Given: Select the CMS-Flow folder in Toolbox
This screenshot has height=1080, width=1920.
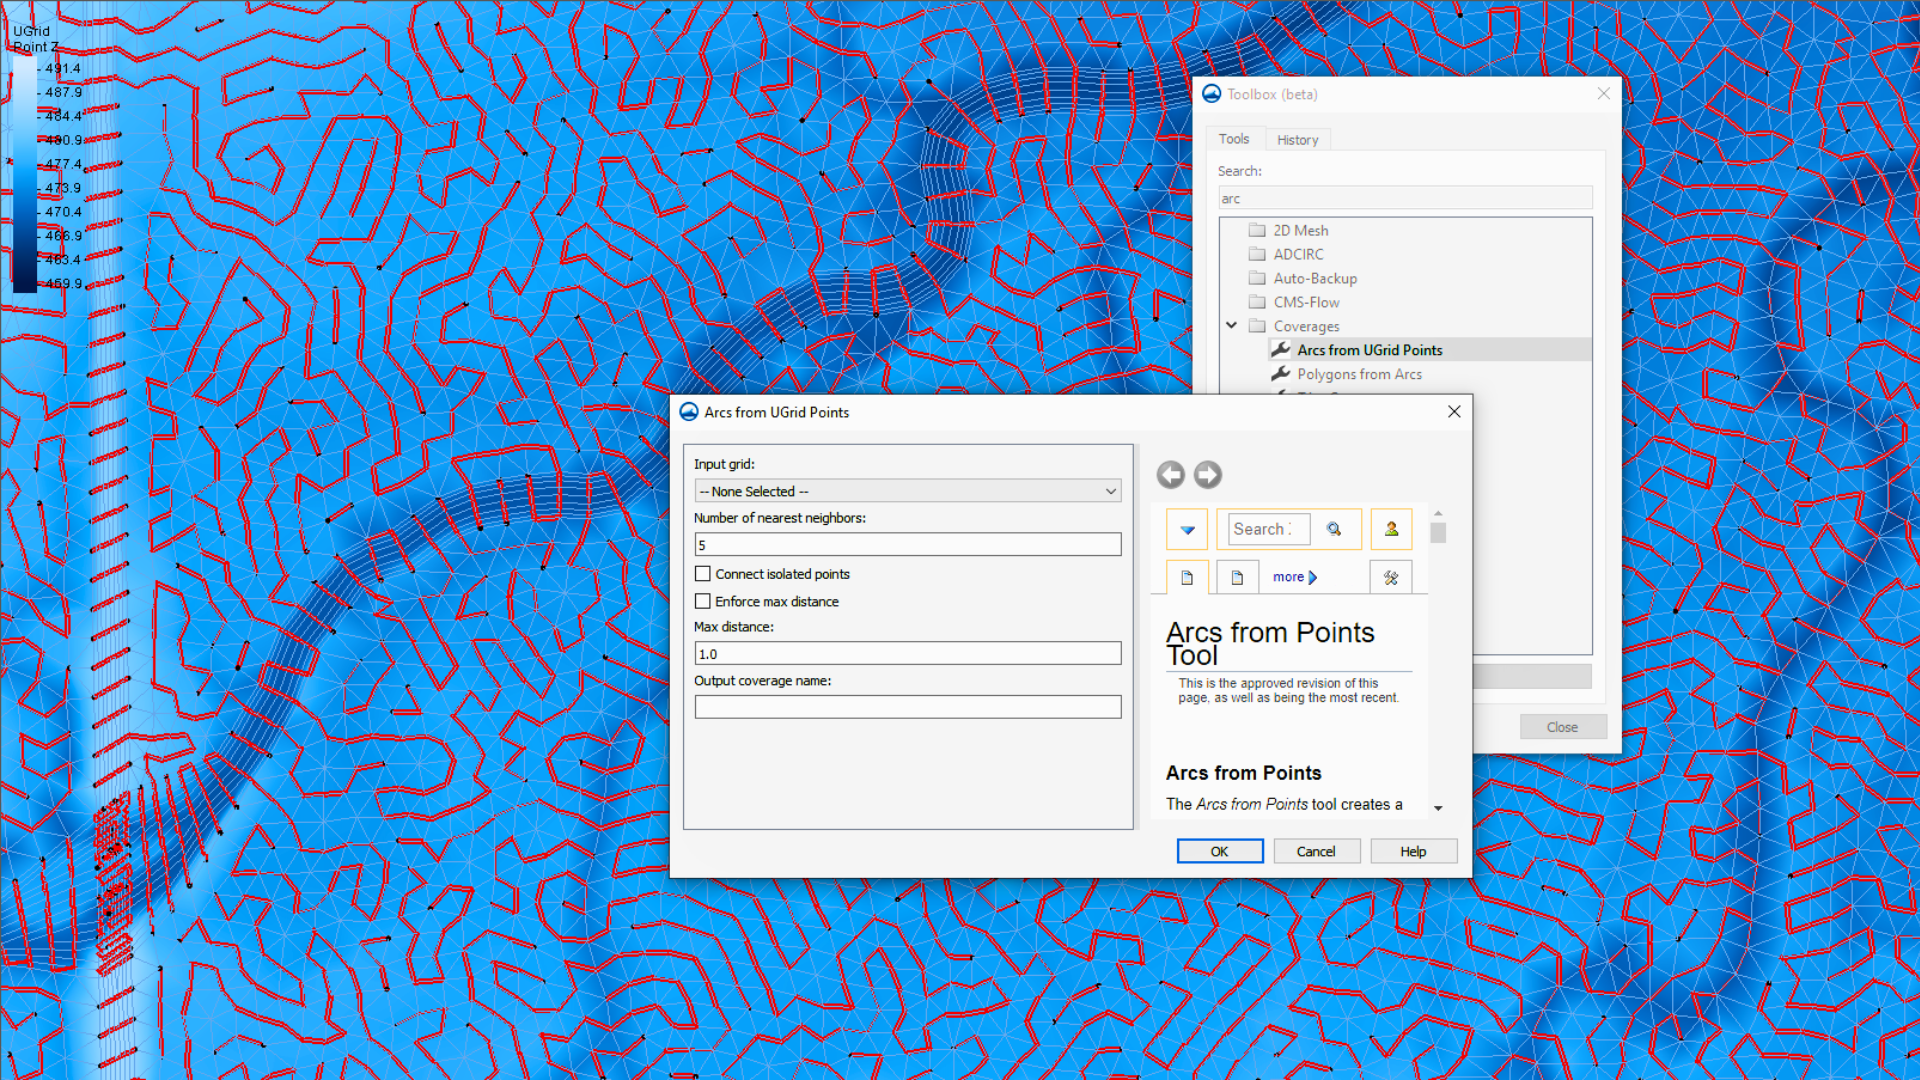Looking at the screenshot, I should pyautogui.click(x=1306, y=302).
